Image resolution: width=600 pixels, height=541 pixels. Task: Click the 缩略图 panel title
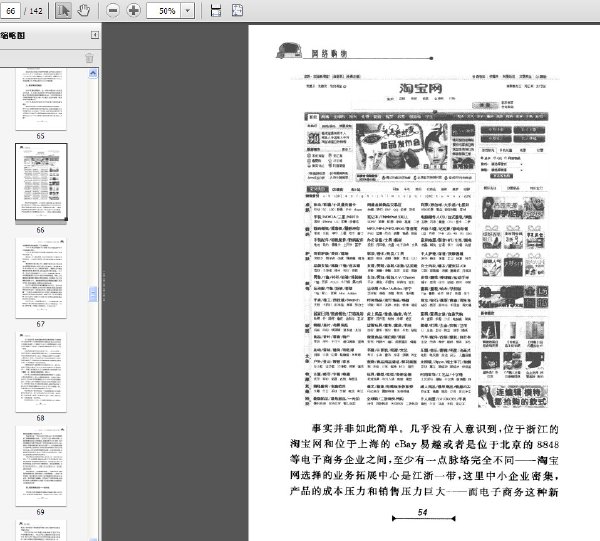[x=13, y=36]
